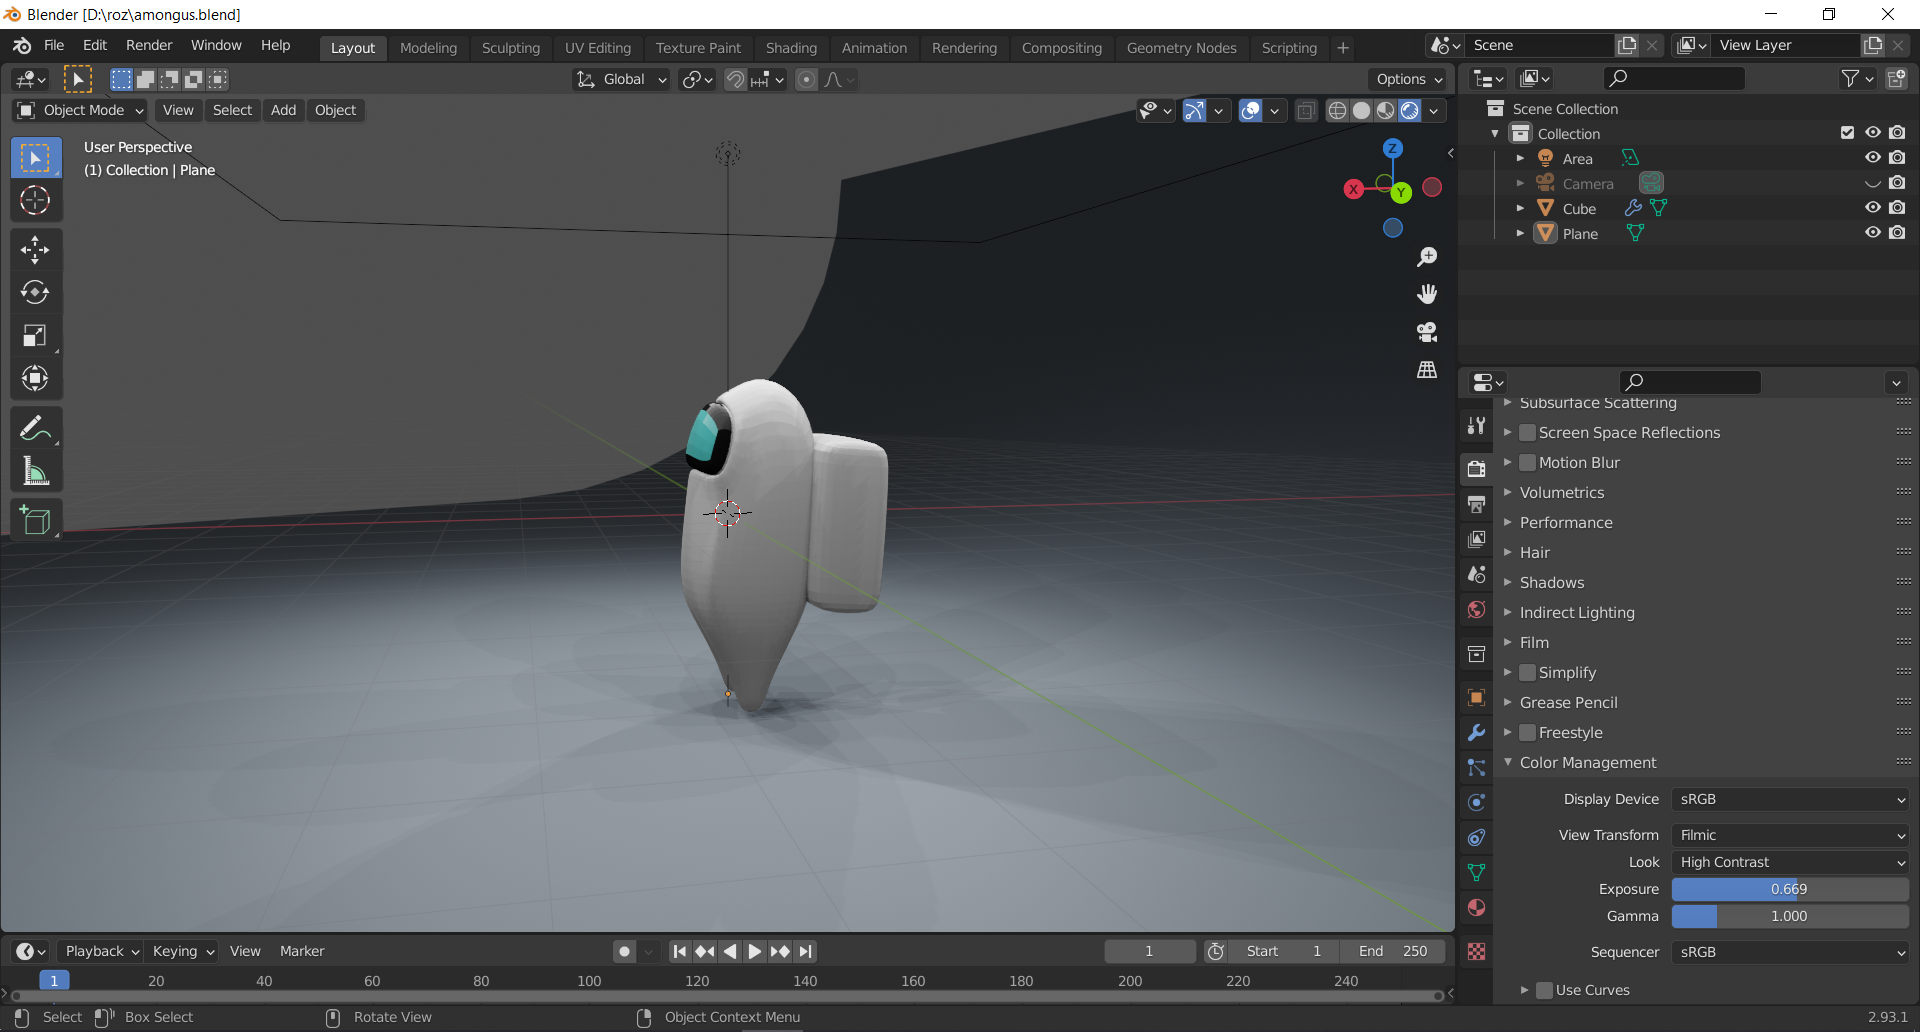Image resolution: width=1920 pixels, height=1032 pixels.
Task: Activate the Rotate tool
Action: point(35,292)
